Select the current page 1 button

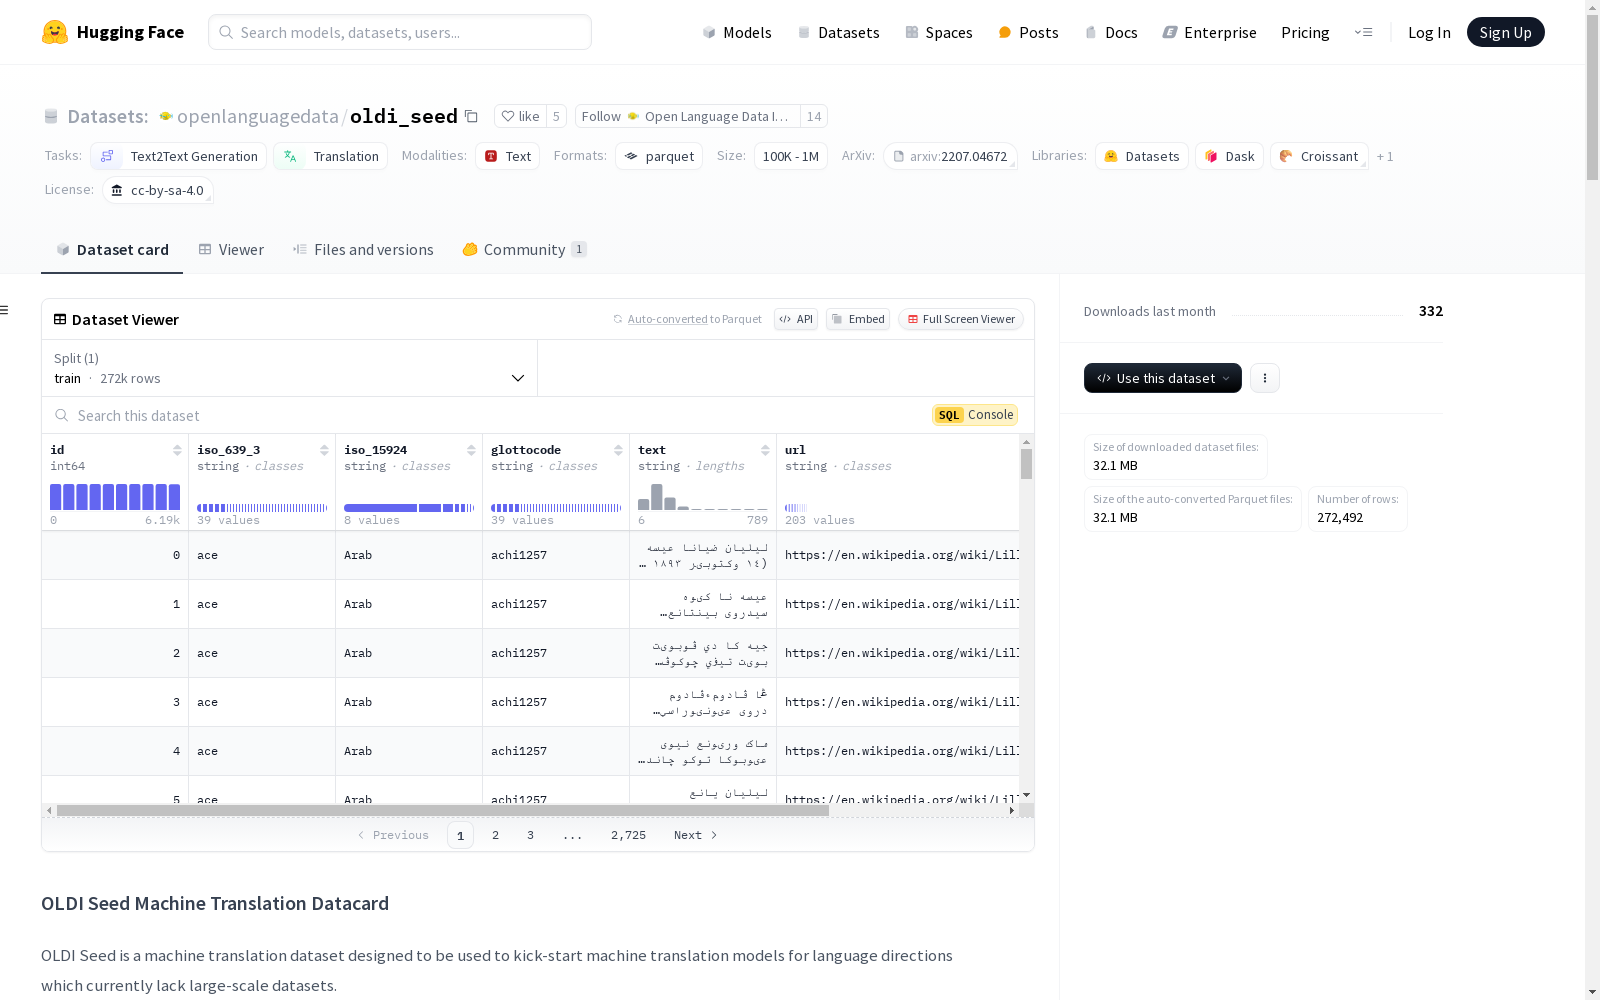click(460, 835)
